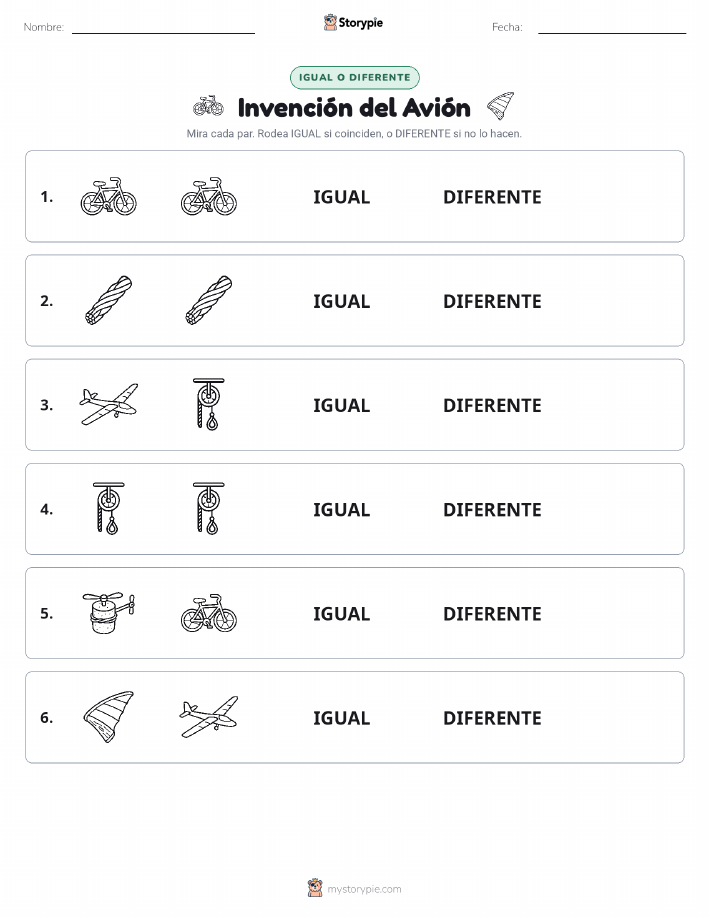
Task: Click the second rope icon in row 2
Action: tap(209, 300)
